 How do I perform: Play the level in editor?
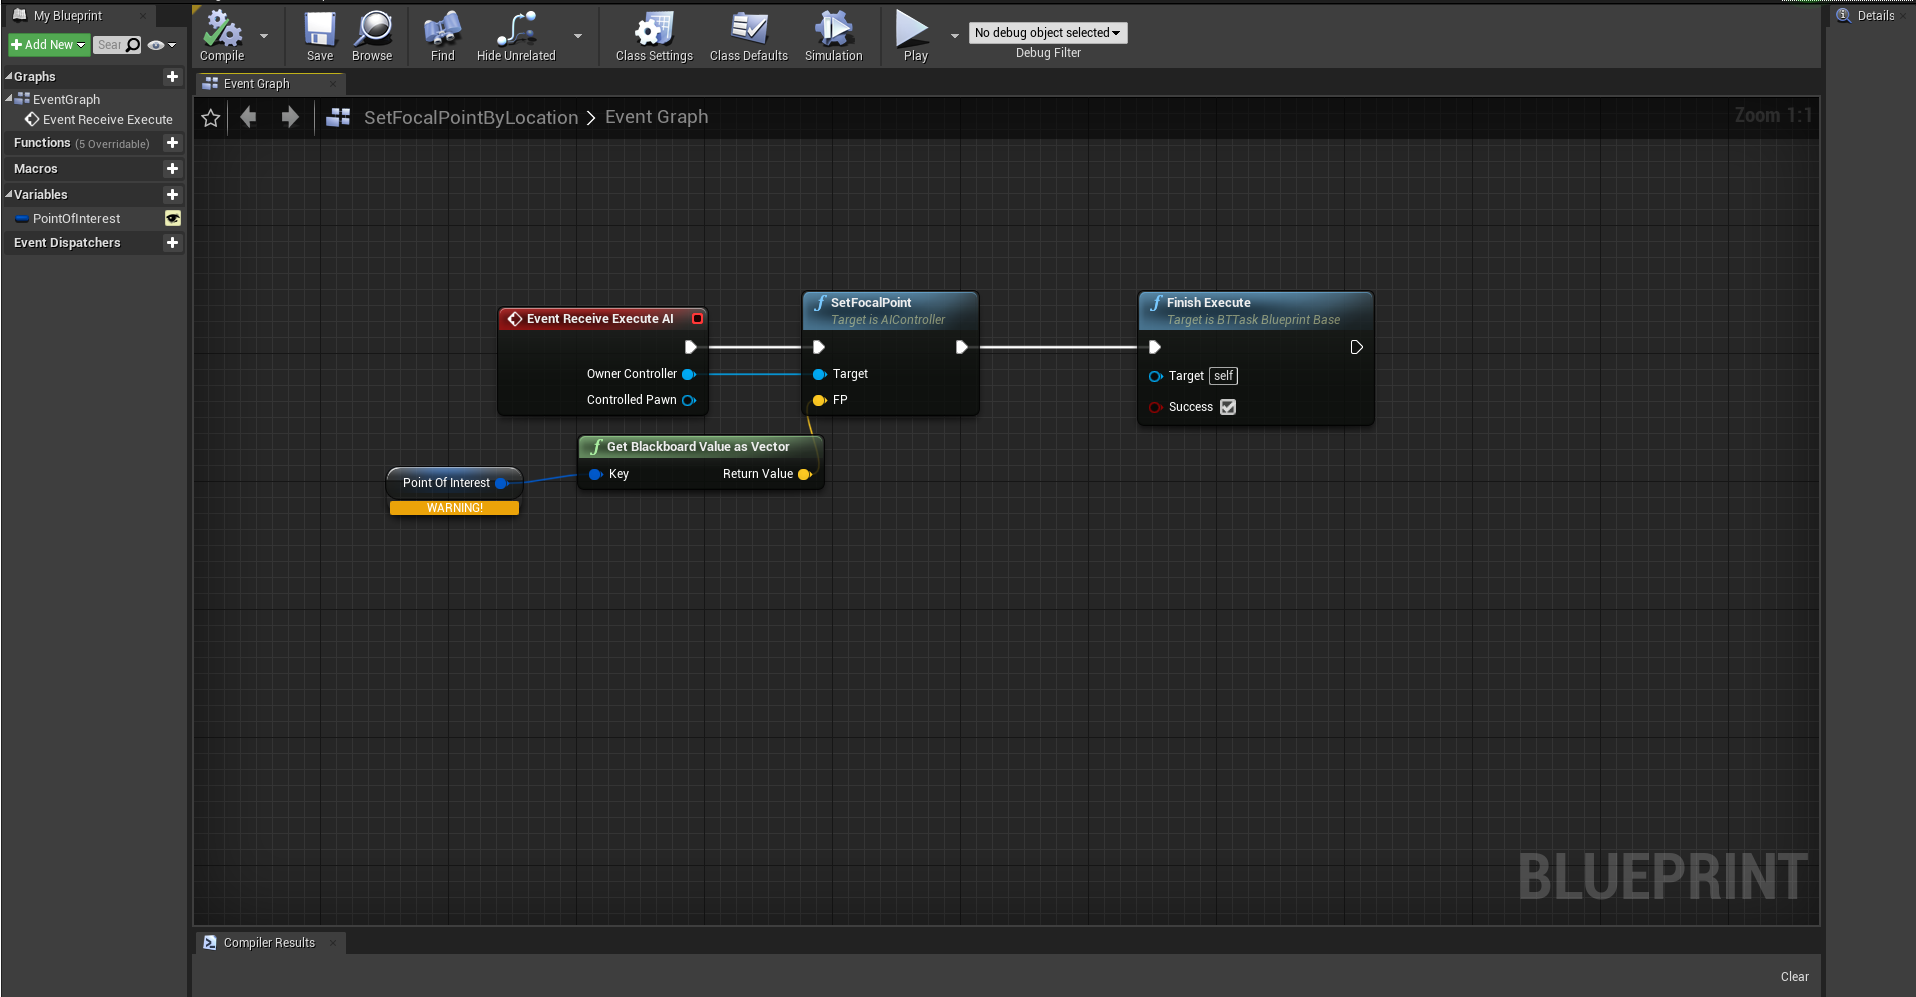pyautogui.click(x=914, y=36)
